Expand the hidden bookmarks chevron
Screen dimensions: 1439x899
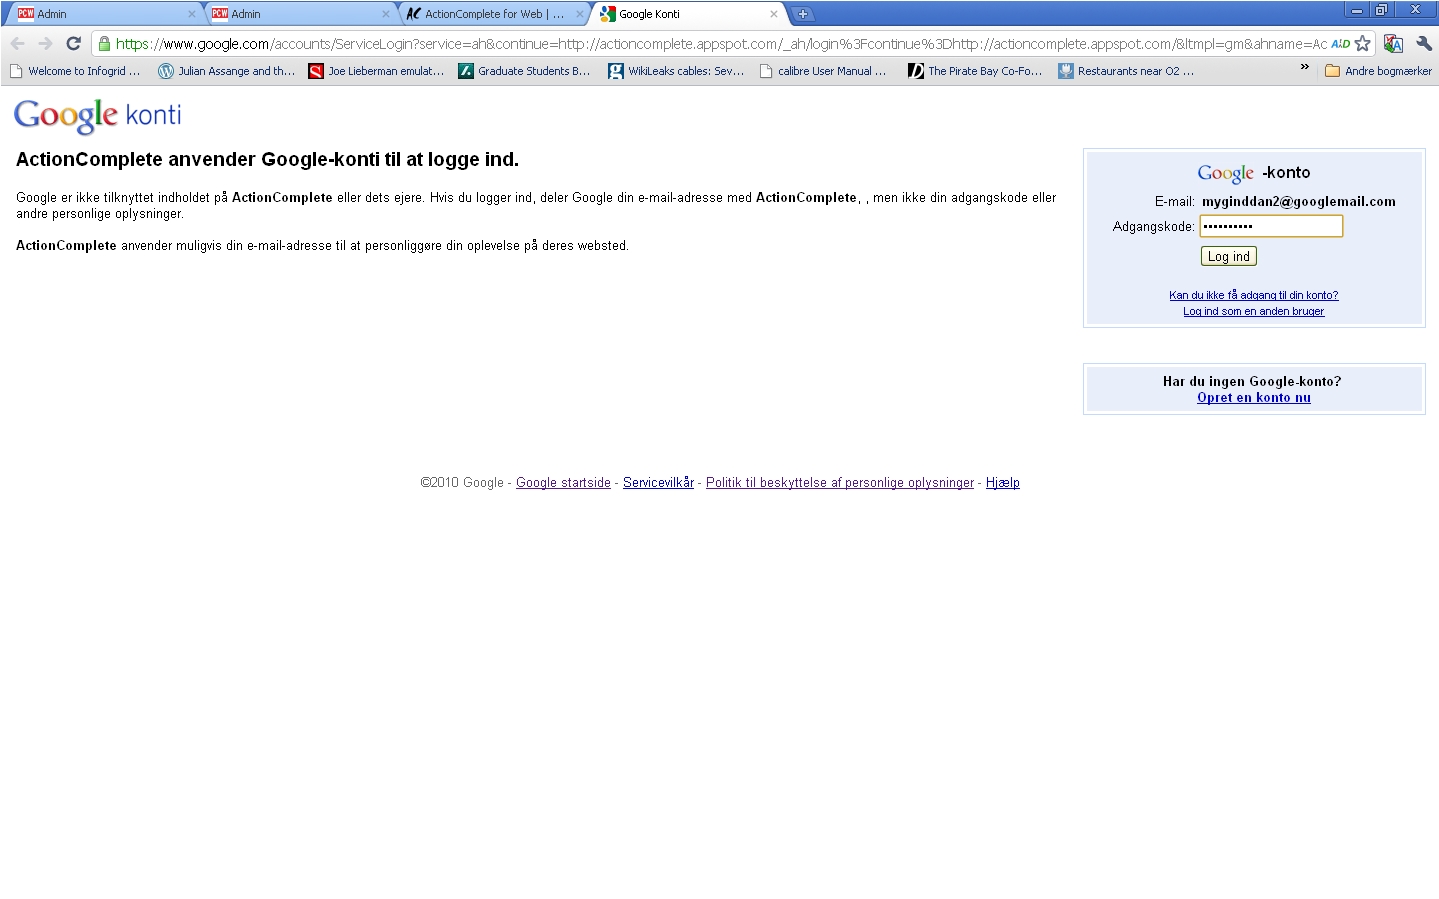click(1304, 67)
